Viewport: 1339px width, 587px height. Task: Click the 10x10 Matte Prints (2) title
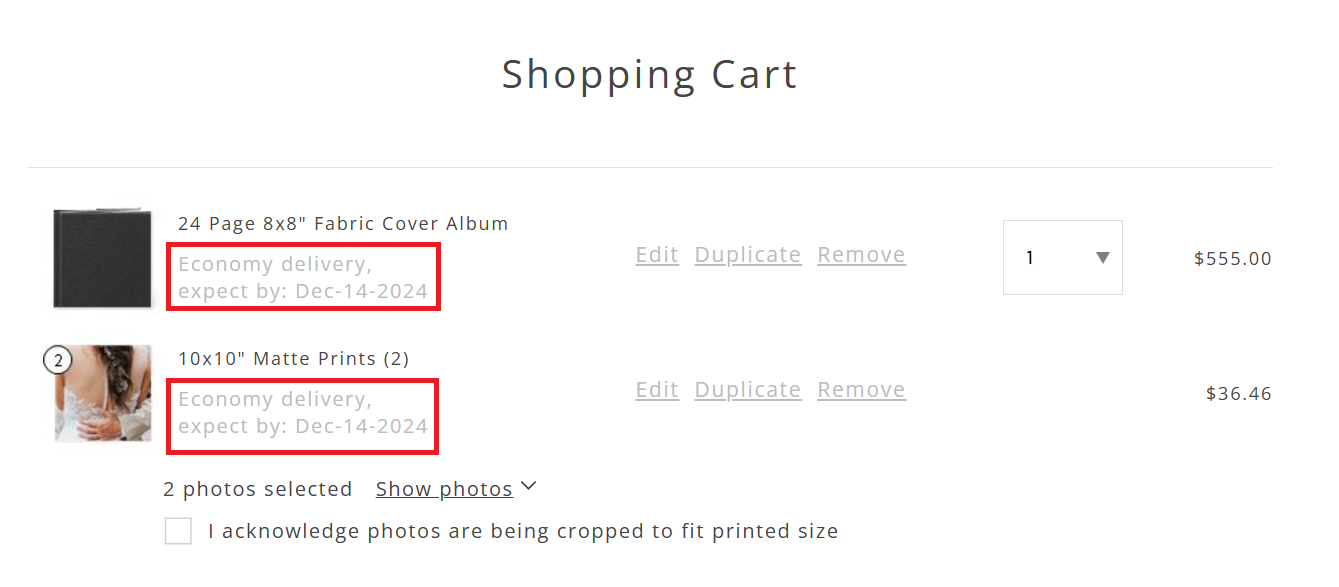pos(294,359)
